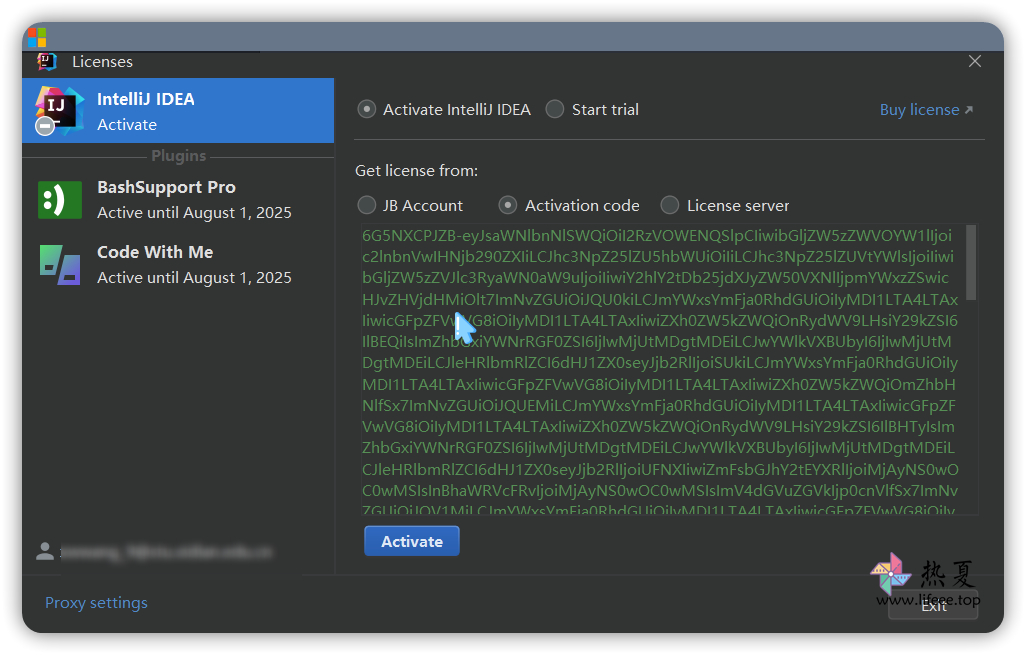Close the Licenses dialog with the X
The height and width of the screenshot is (655, 1026).
pyautogui.click(x=975, y=61)
